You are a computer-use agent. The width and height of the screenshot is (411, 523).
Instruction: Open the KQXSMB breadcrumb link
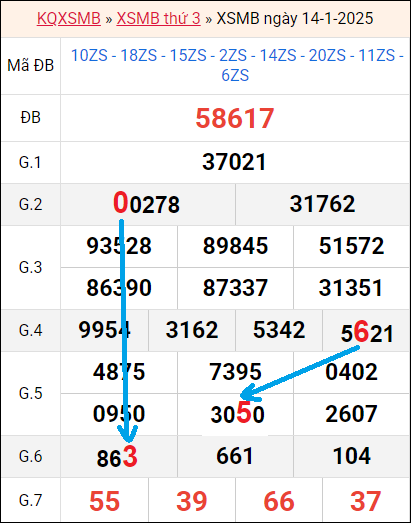pos(69,18)
